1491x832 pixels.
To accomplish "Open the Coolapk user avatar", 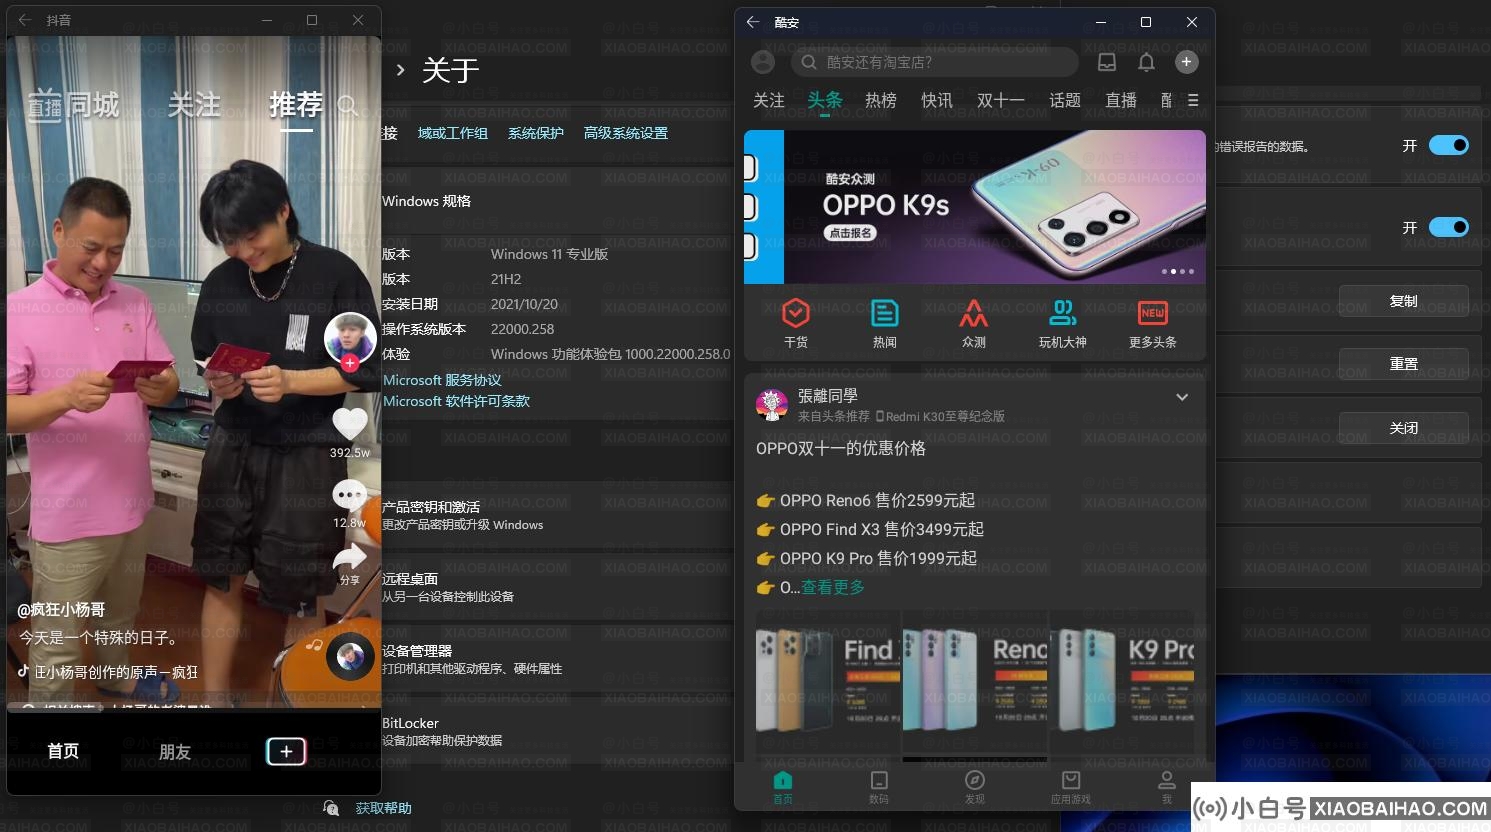I will [763, 62].
